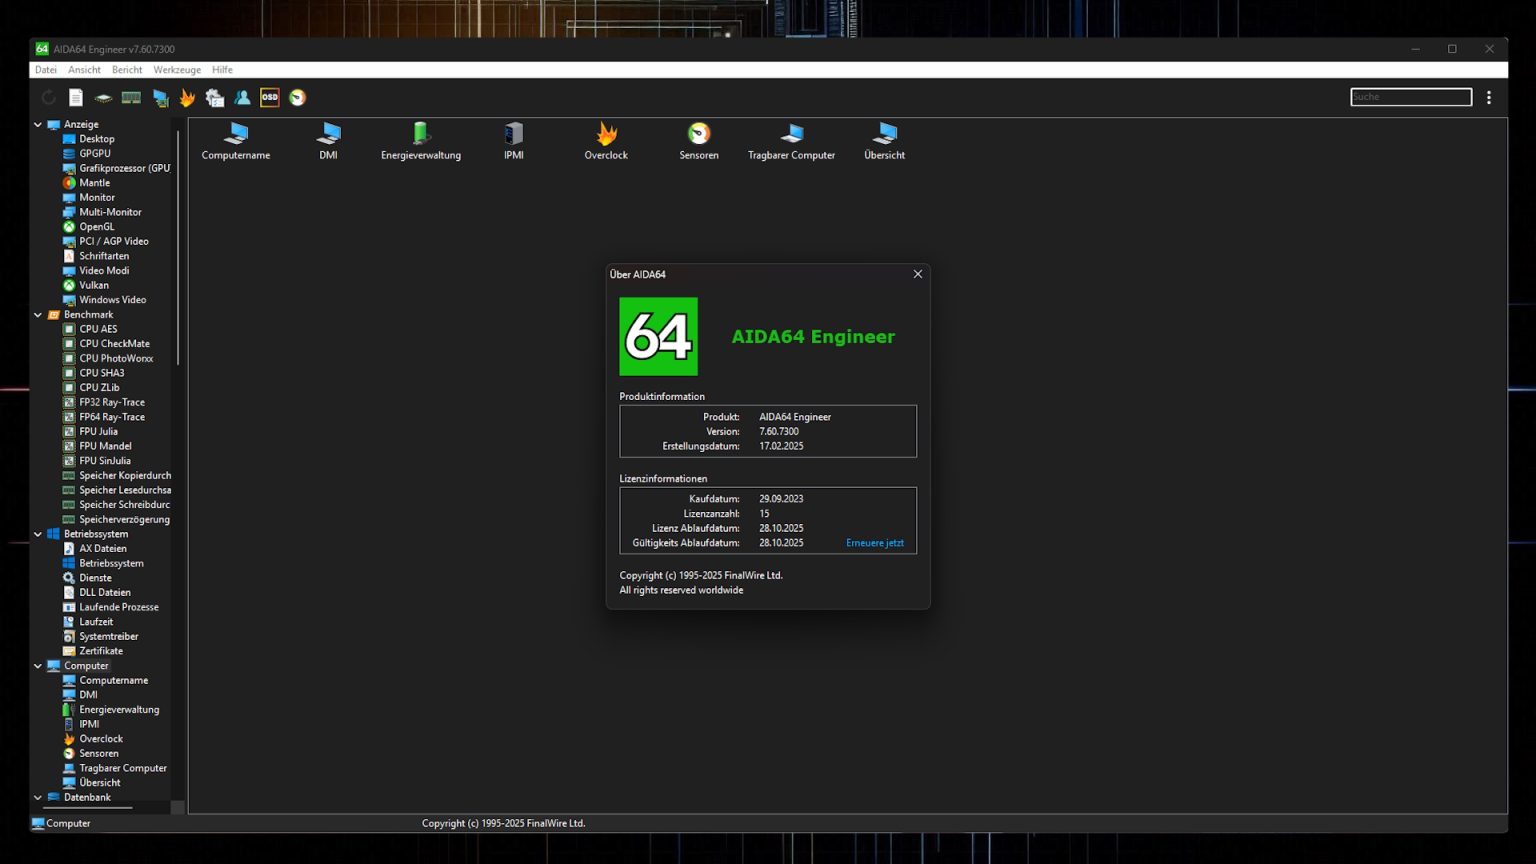Open the AIDA64 Preferences toolbar icon
This screenshot has width=1536, height=864.
click(x=215, y=97)
